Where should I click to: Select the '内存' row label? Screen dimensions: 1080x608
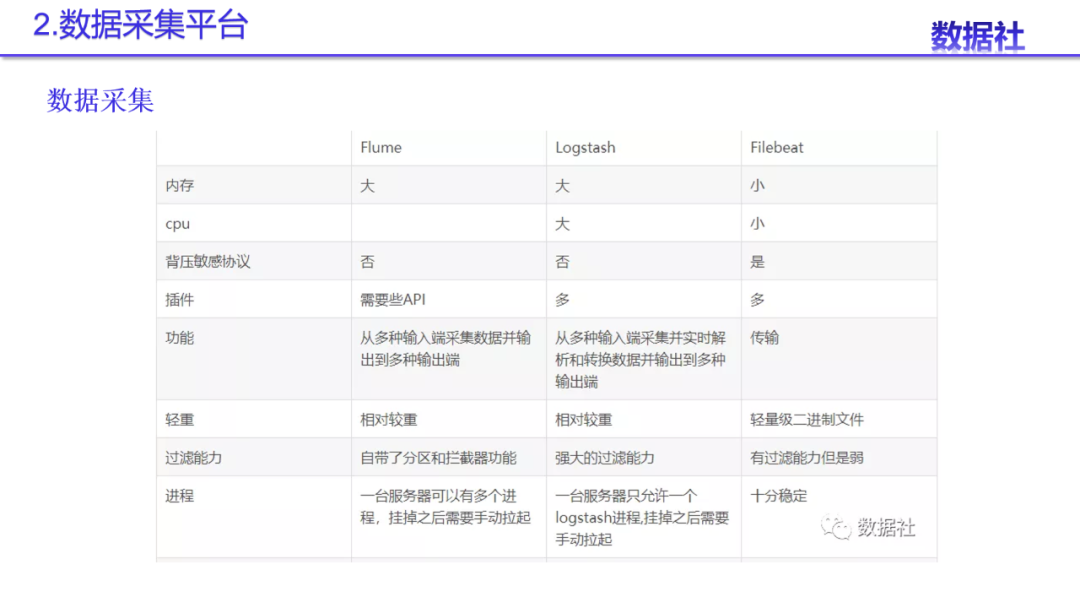click(180, 185)
